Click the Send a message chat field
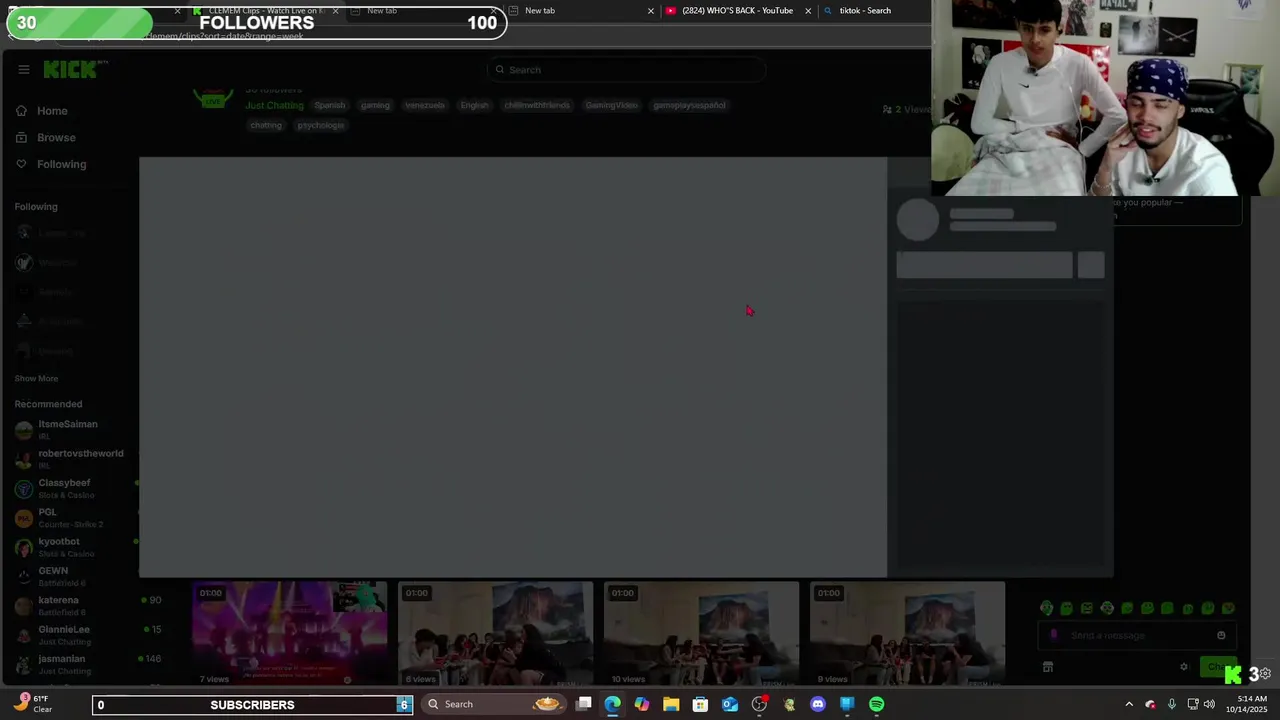 [x=1136, y=636]
